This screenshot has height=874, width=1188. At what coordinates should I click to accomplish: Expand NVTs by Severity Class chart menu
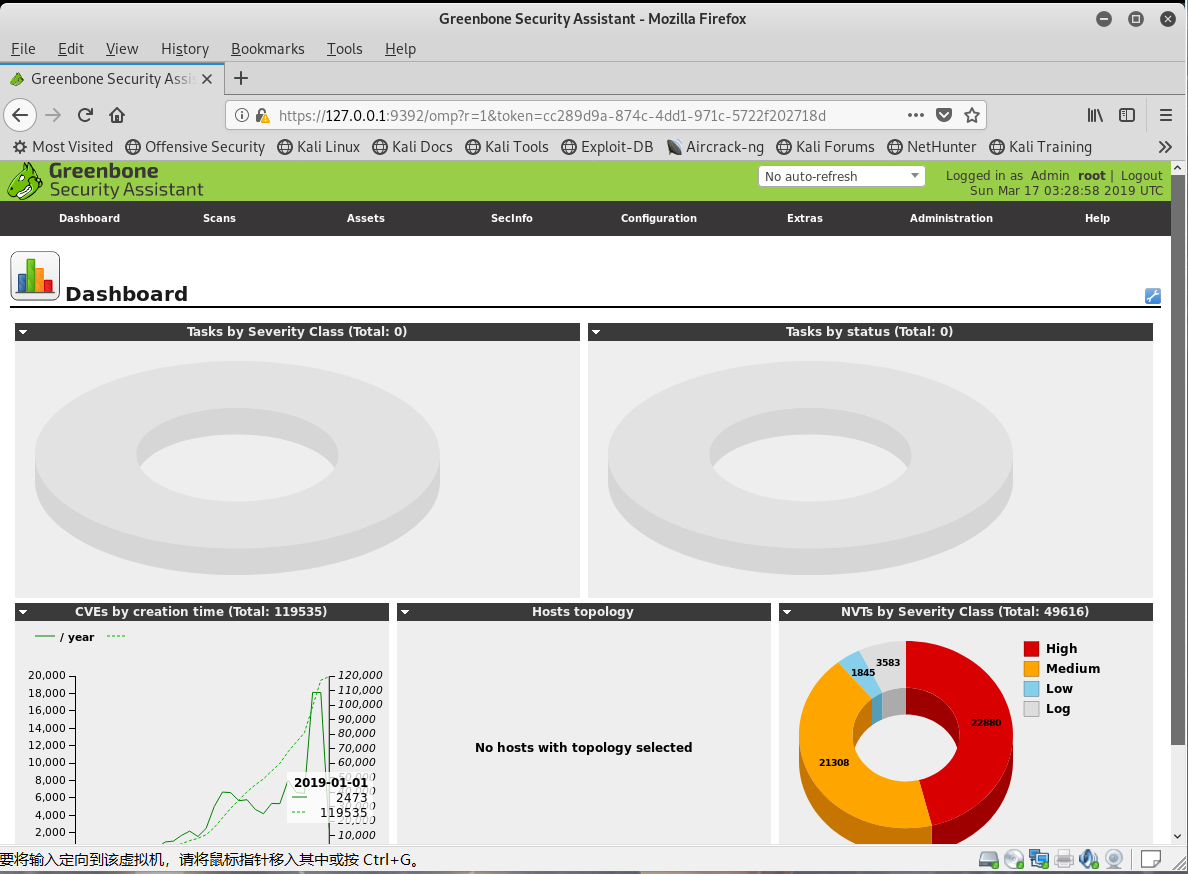click(x=787, y=612)
